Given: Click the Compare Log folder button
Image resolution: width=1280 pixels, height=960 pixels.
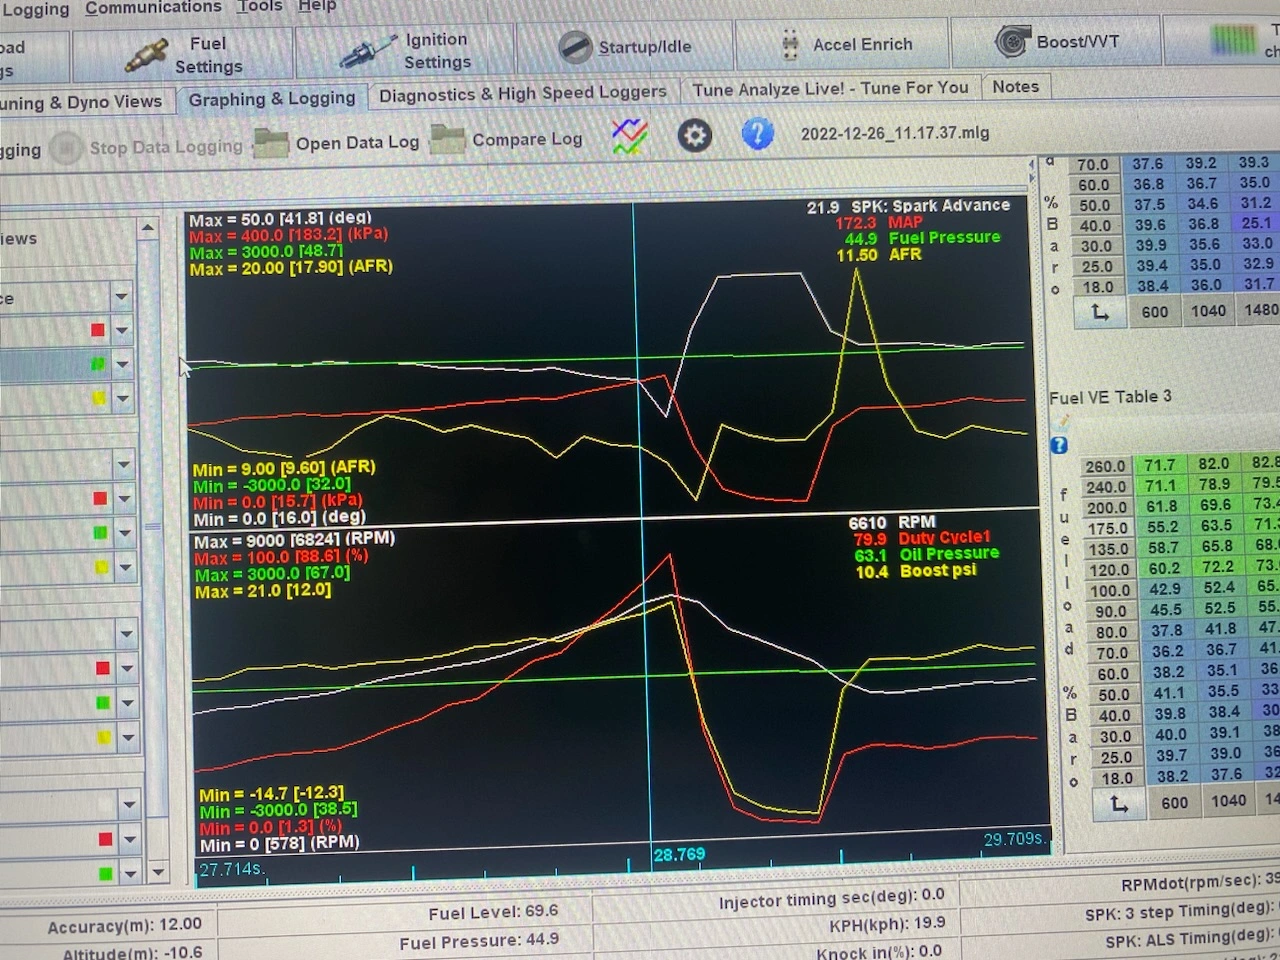Looking at the screenshot, I should tap(507, 139).
